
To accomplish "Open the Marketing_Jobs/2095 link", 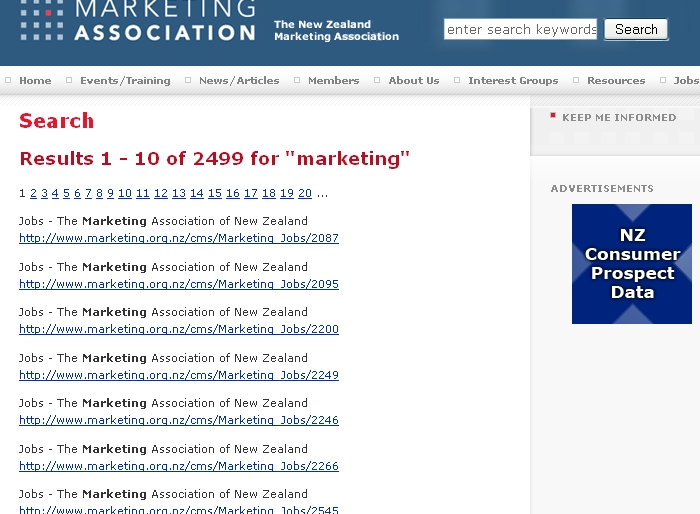I will coord(179,284).
